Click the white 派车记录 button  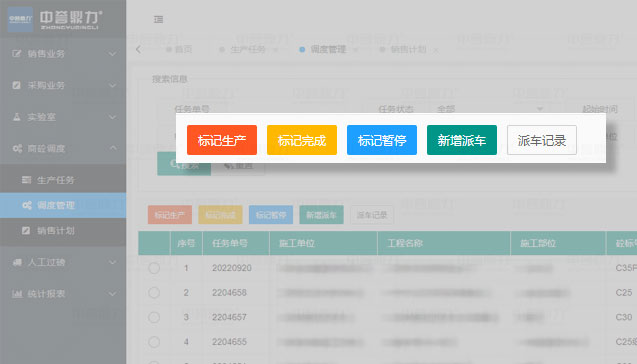542,140
